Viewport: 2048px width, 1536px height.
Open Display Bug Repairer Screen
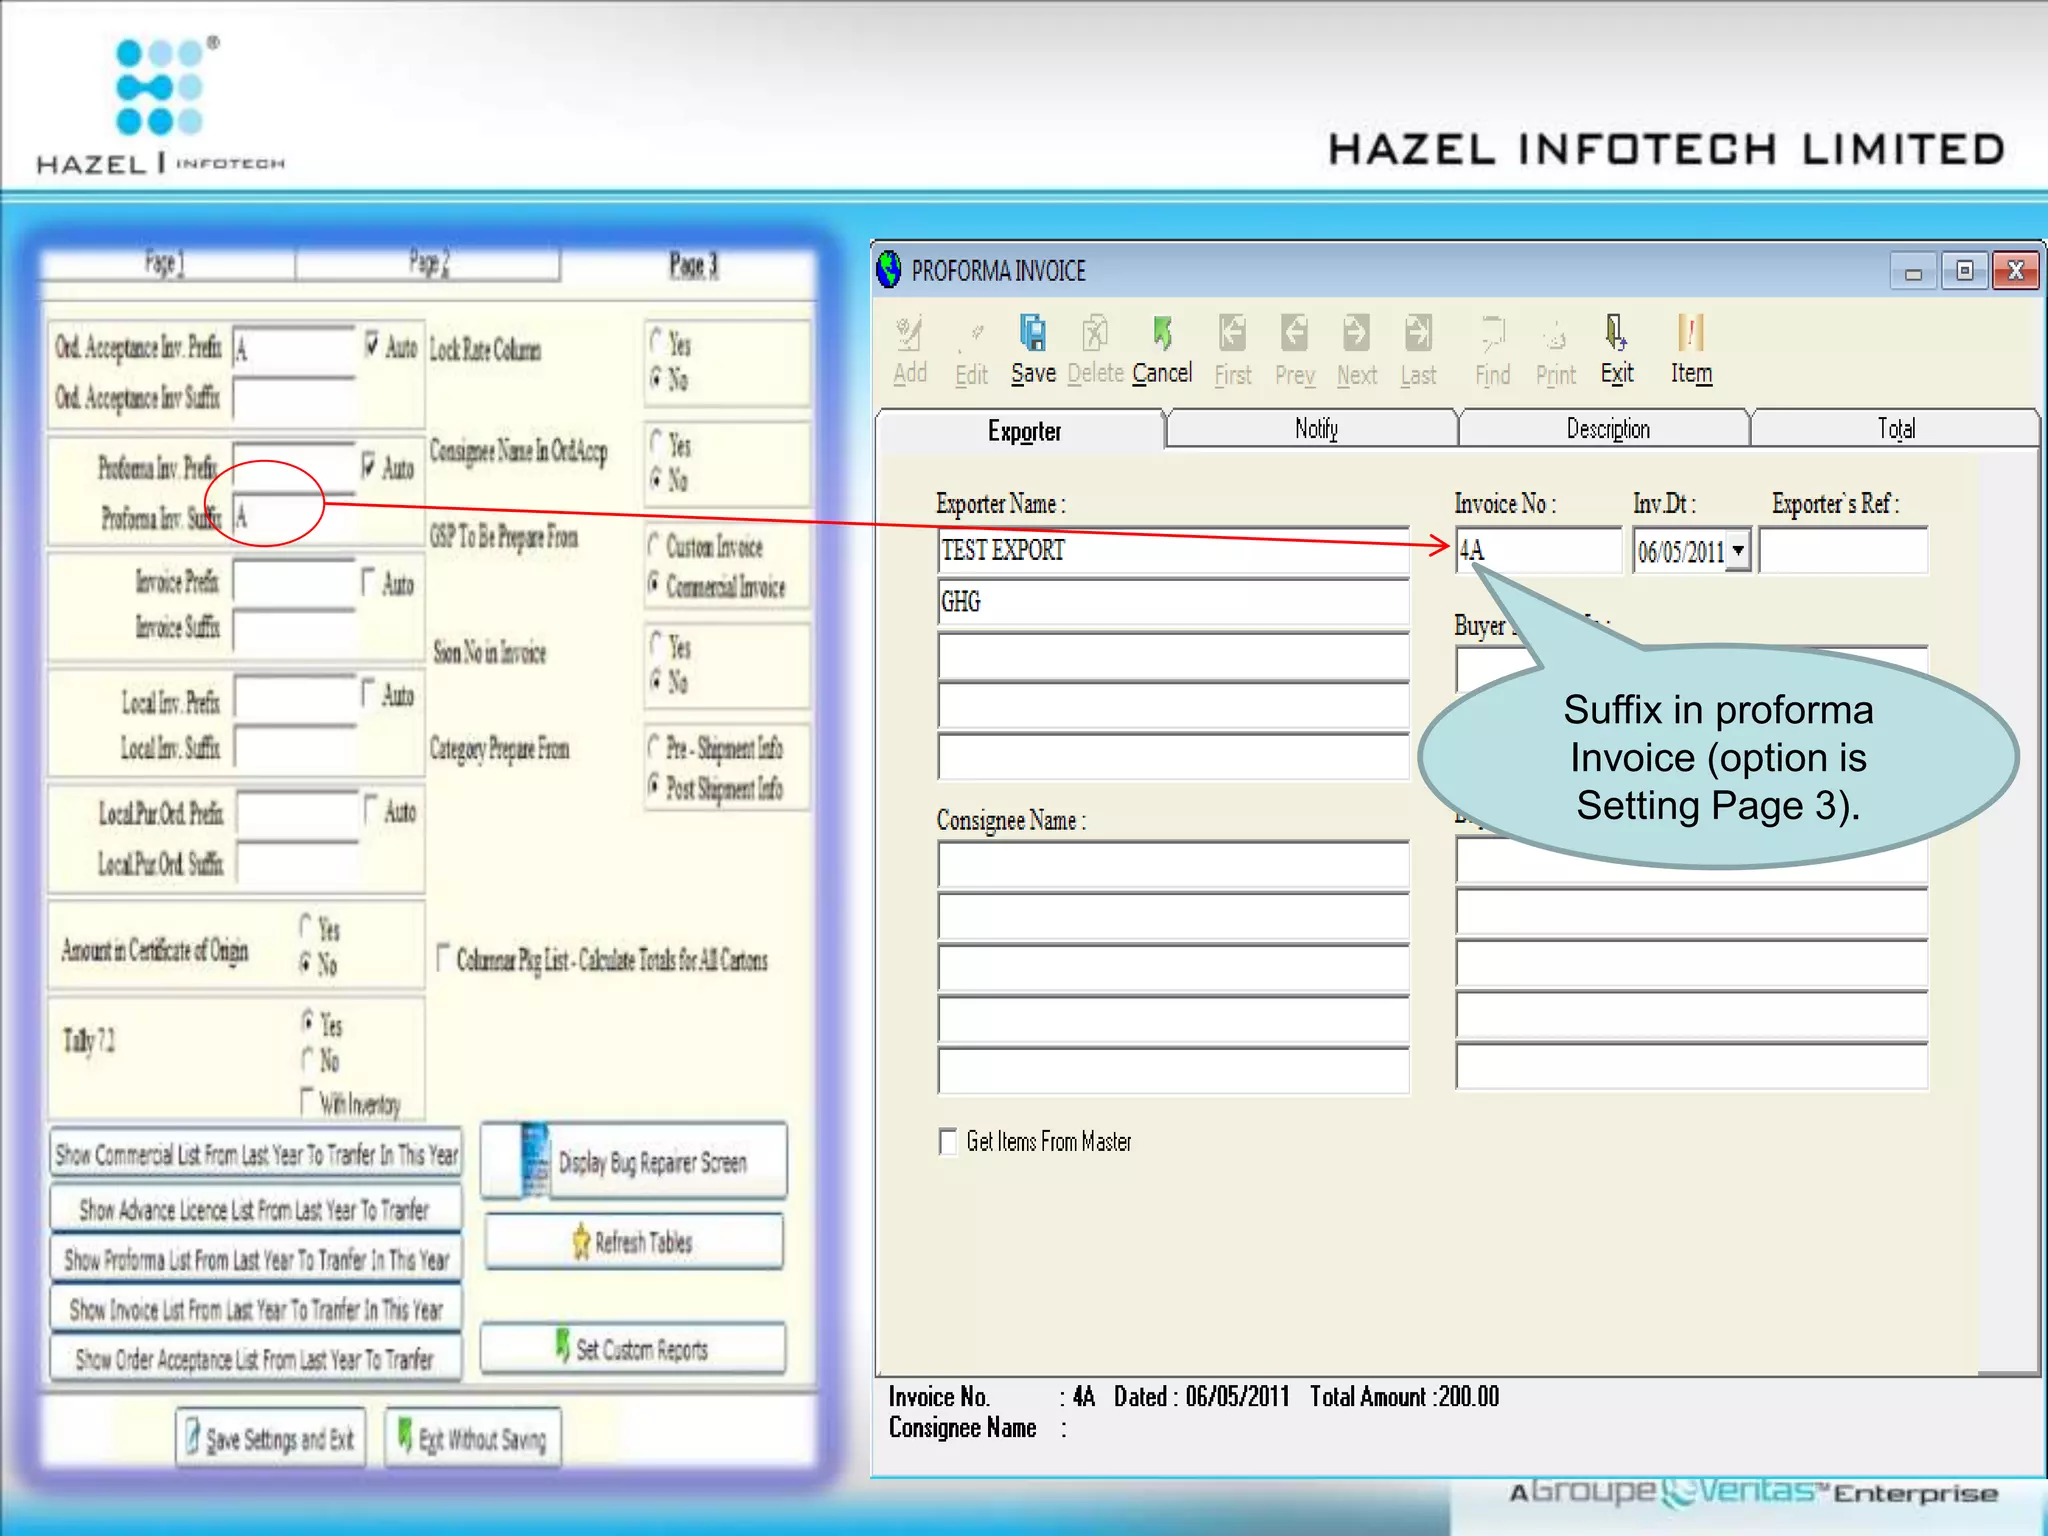pos(634,1161)
